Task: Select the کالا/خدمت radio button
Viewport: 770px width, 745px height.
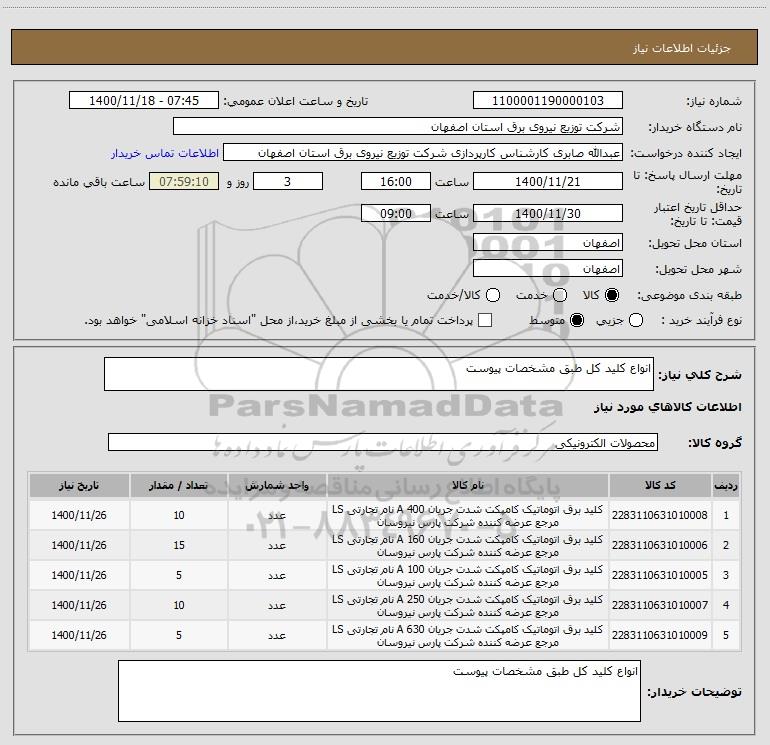Action: pyautogui.click(x=493, y=295)
